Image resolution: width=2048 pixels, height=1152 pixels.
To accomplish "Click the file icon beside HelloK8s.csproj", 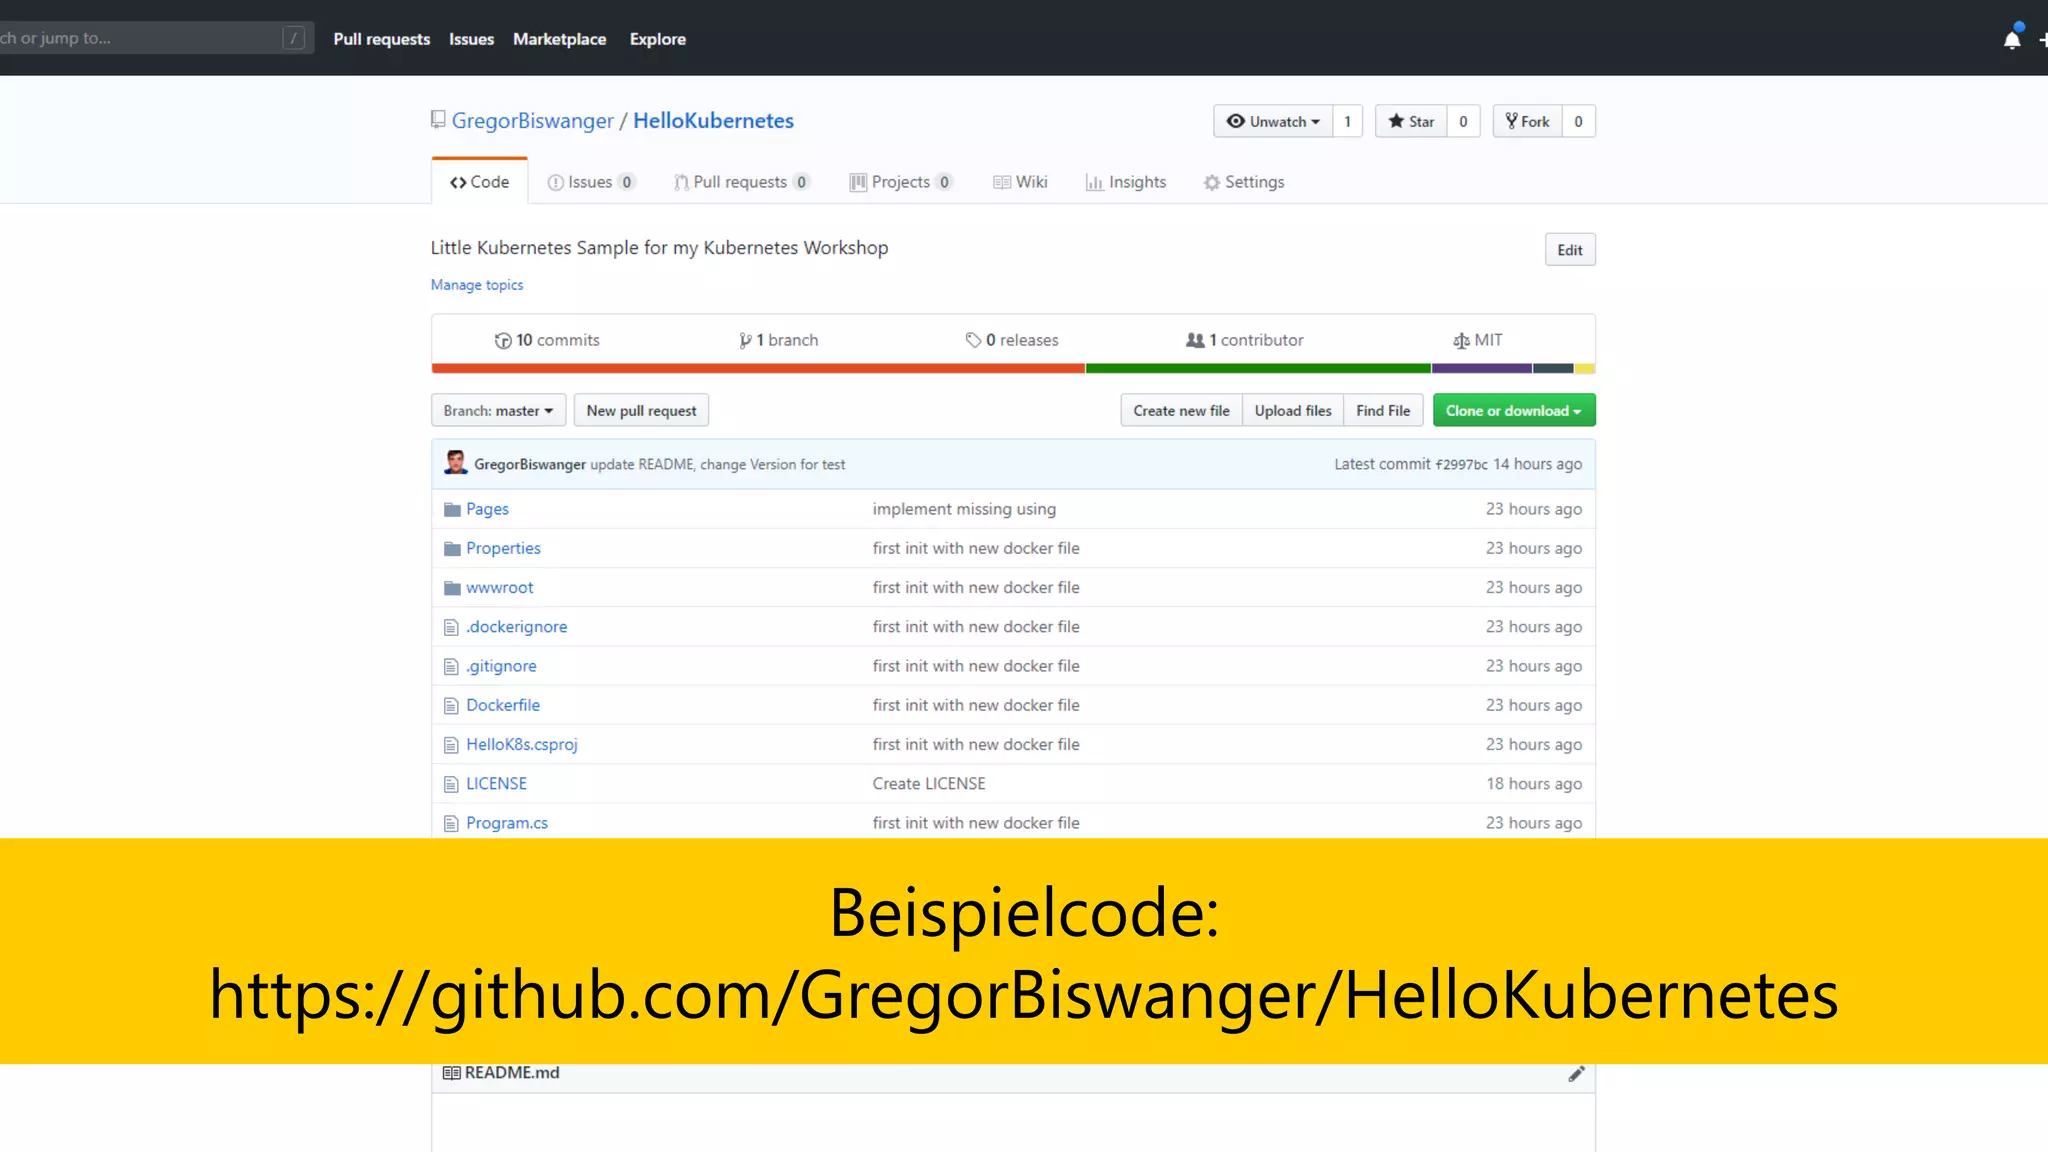I will 451,745.
